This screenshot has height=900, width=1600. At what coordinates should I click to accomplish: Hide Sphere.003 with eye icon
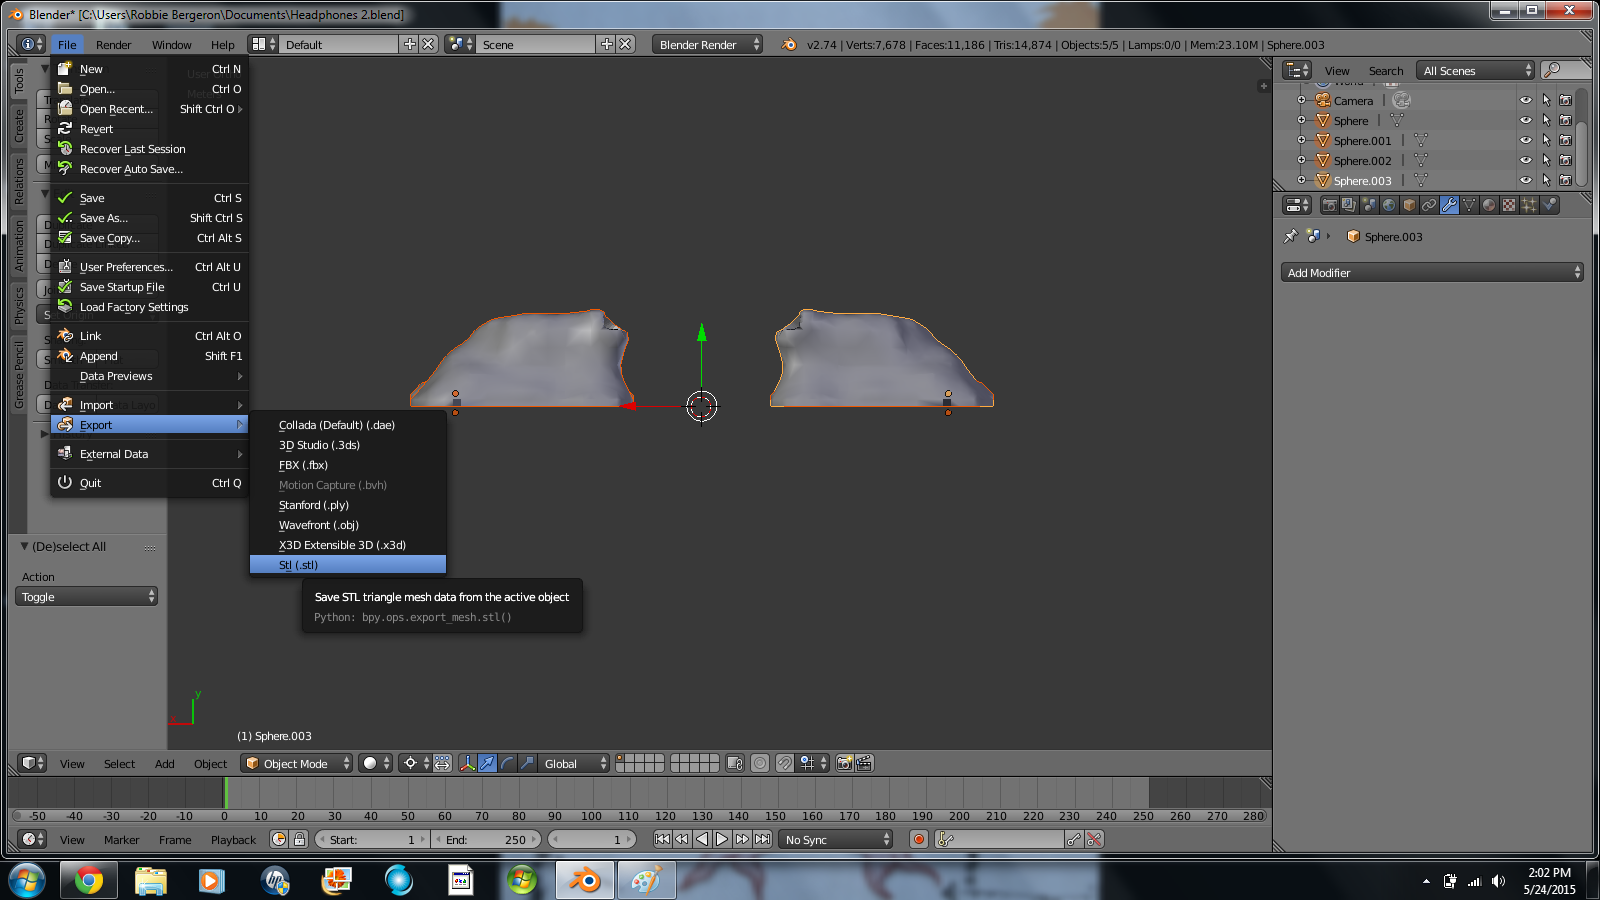[x=1526, y=180]
